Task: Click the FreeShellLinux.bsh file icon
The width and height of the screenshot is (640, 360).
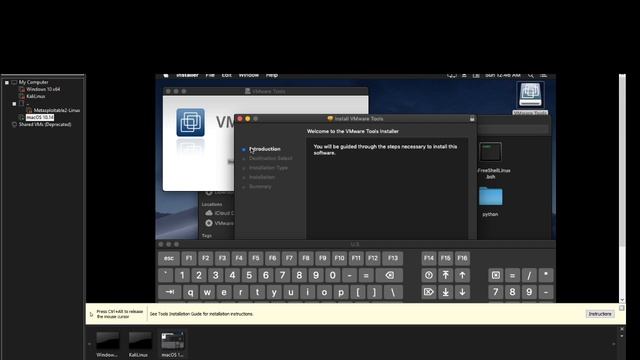Action: coord(490,152)
